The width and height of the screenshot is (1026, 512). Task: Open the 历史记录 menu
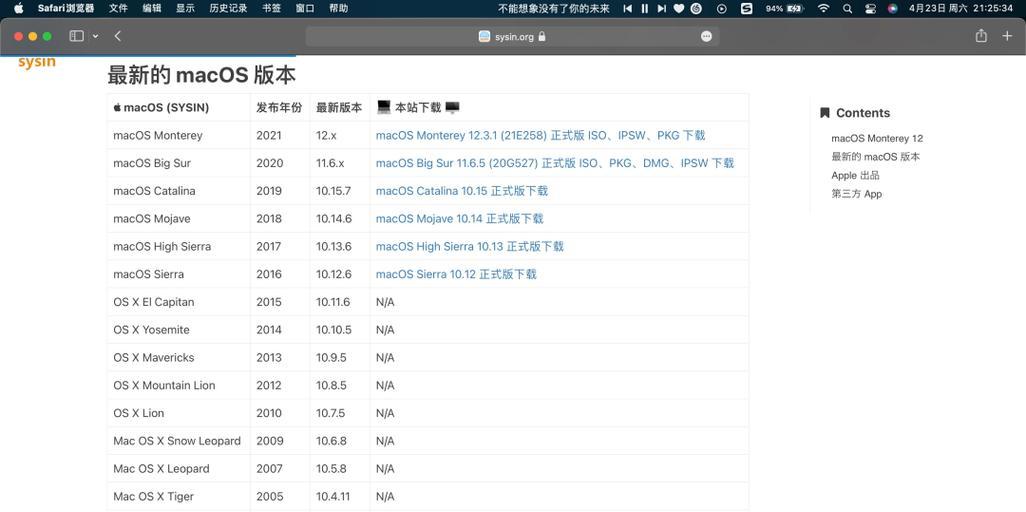[228, 9]
